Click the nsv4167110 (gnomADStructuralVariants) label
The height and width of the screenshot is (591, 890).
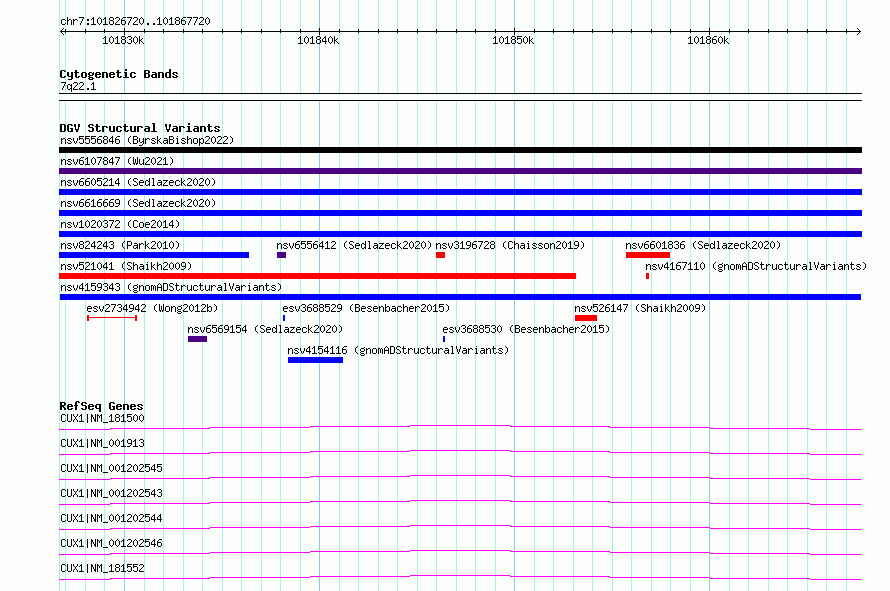(x=756, y=266)
